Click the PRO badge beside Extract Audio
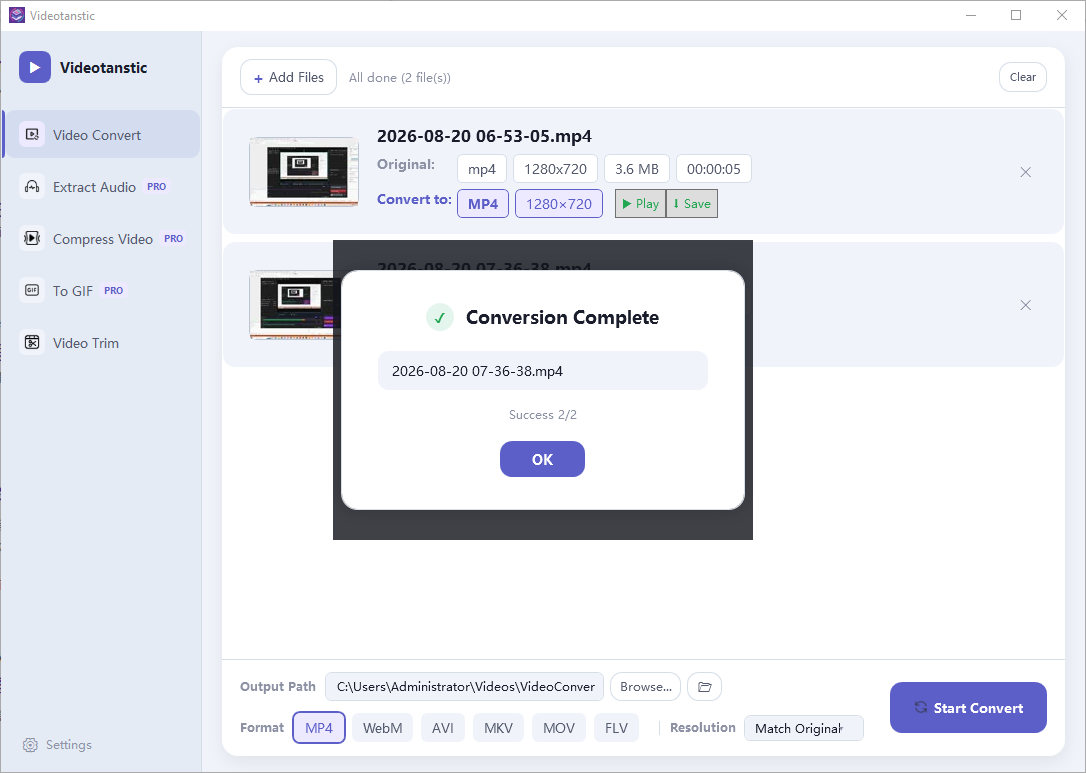The height and width of the screenshot is (773, 1086). (157, 186)
